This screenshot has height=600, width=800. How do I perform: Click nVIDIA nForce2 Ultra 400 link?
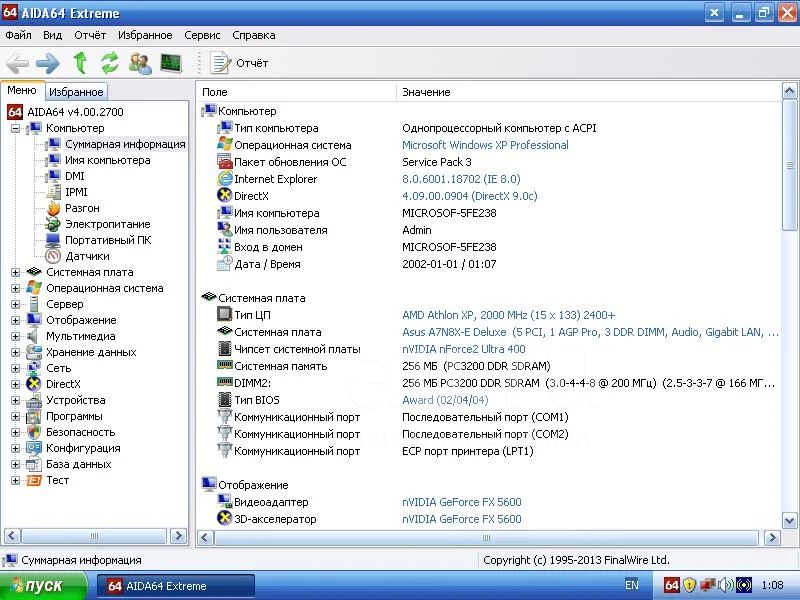tap(464, 349)
